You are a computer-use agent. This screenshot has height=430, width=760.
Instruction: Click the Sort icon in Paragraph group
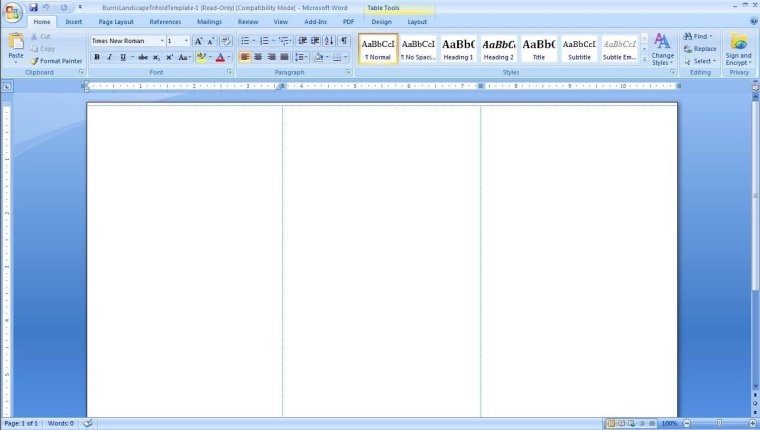point(329,41)
